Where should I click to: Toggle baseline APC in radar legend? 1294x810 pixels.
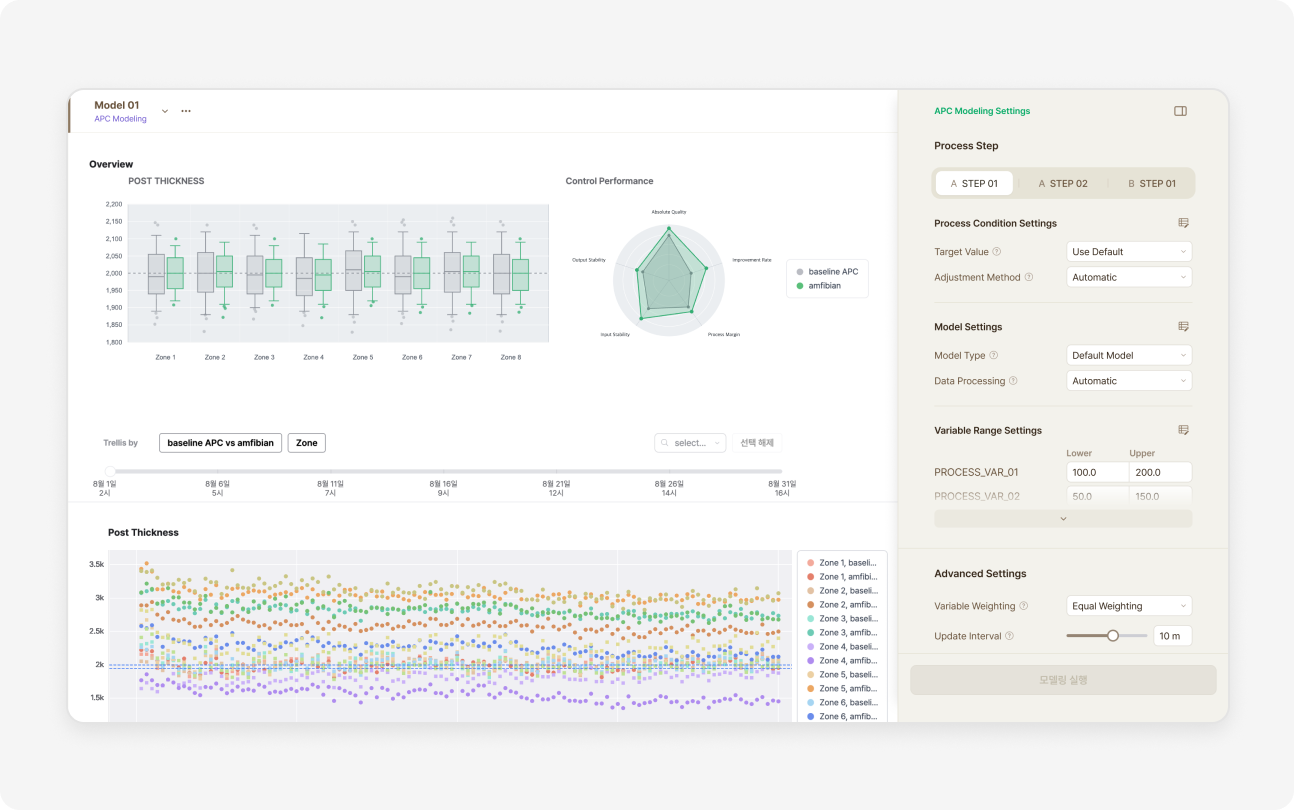tap(826, 272)
